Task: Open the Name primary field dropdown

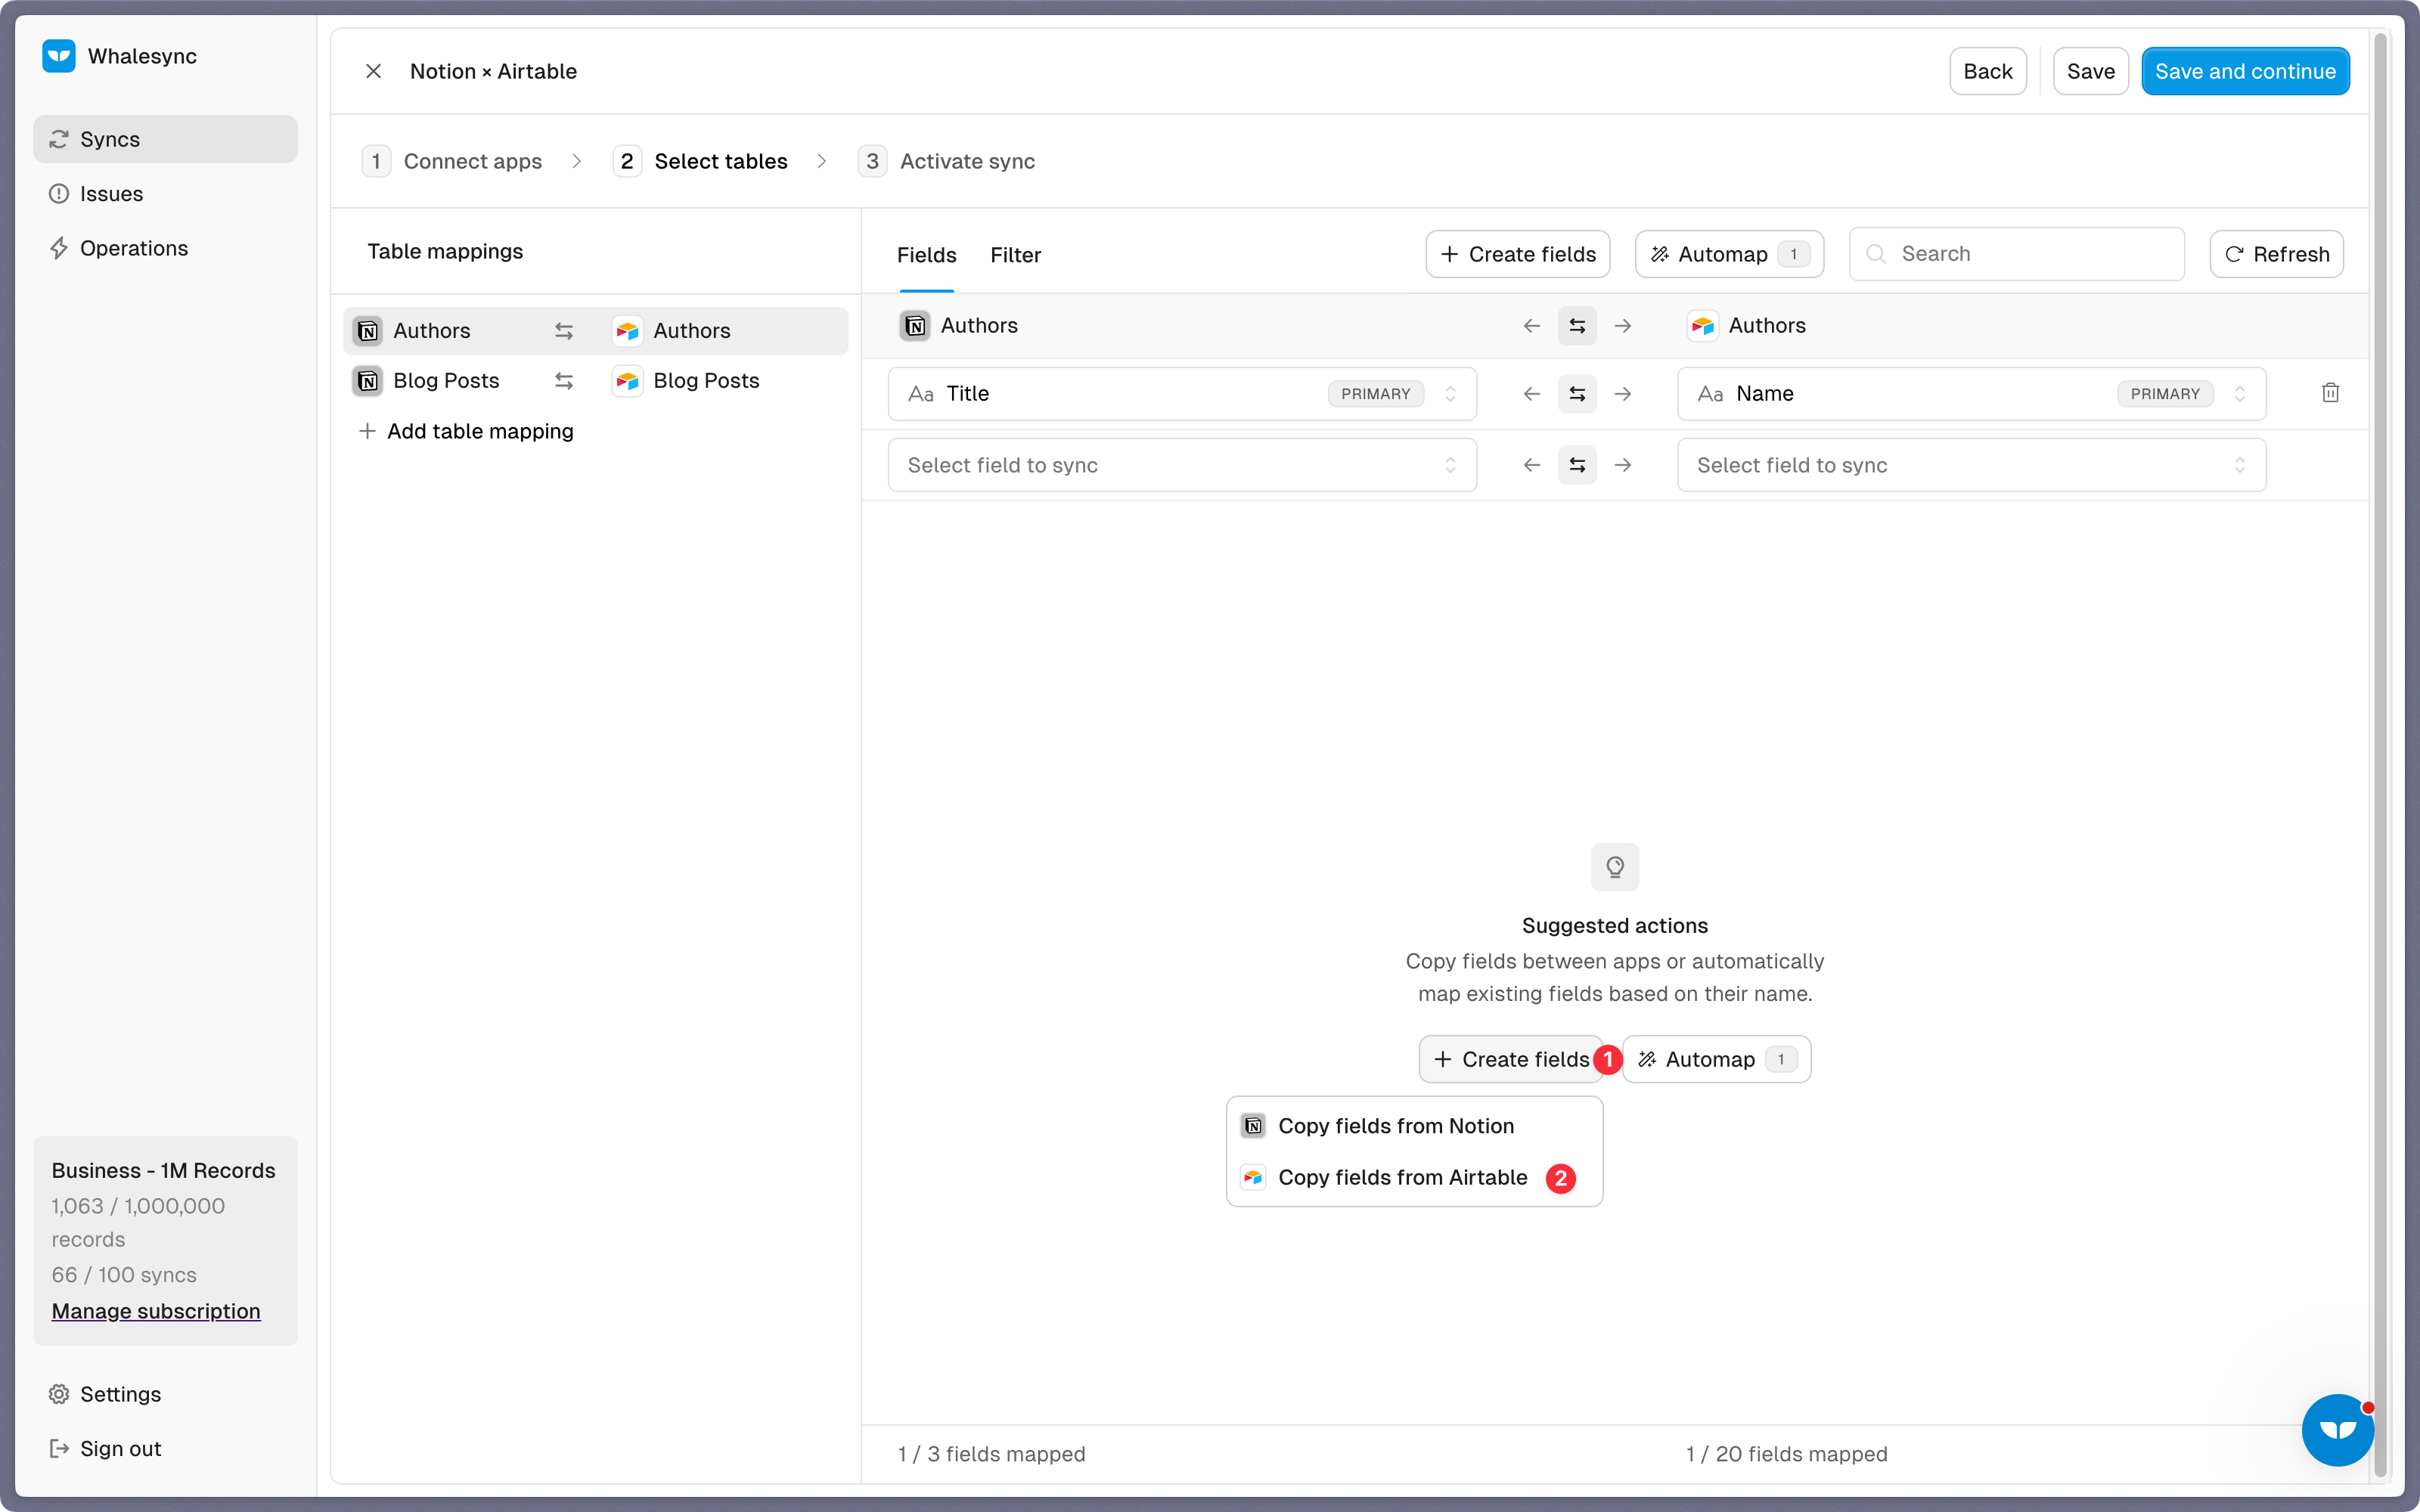Action: 1971,394
